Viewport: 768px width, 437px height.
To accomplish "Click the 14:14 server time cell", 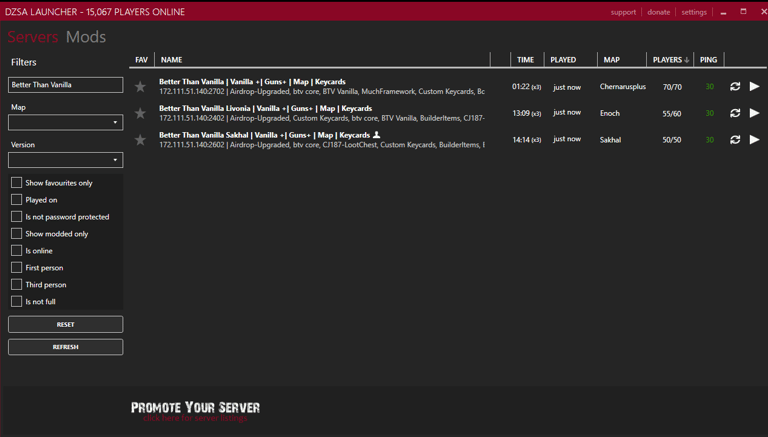I will pyautogui.click(x=527, y=140).
